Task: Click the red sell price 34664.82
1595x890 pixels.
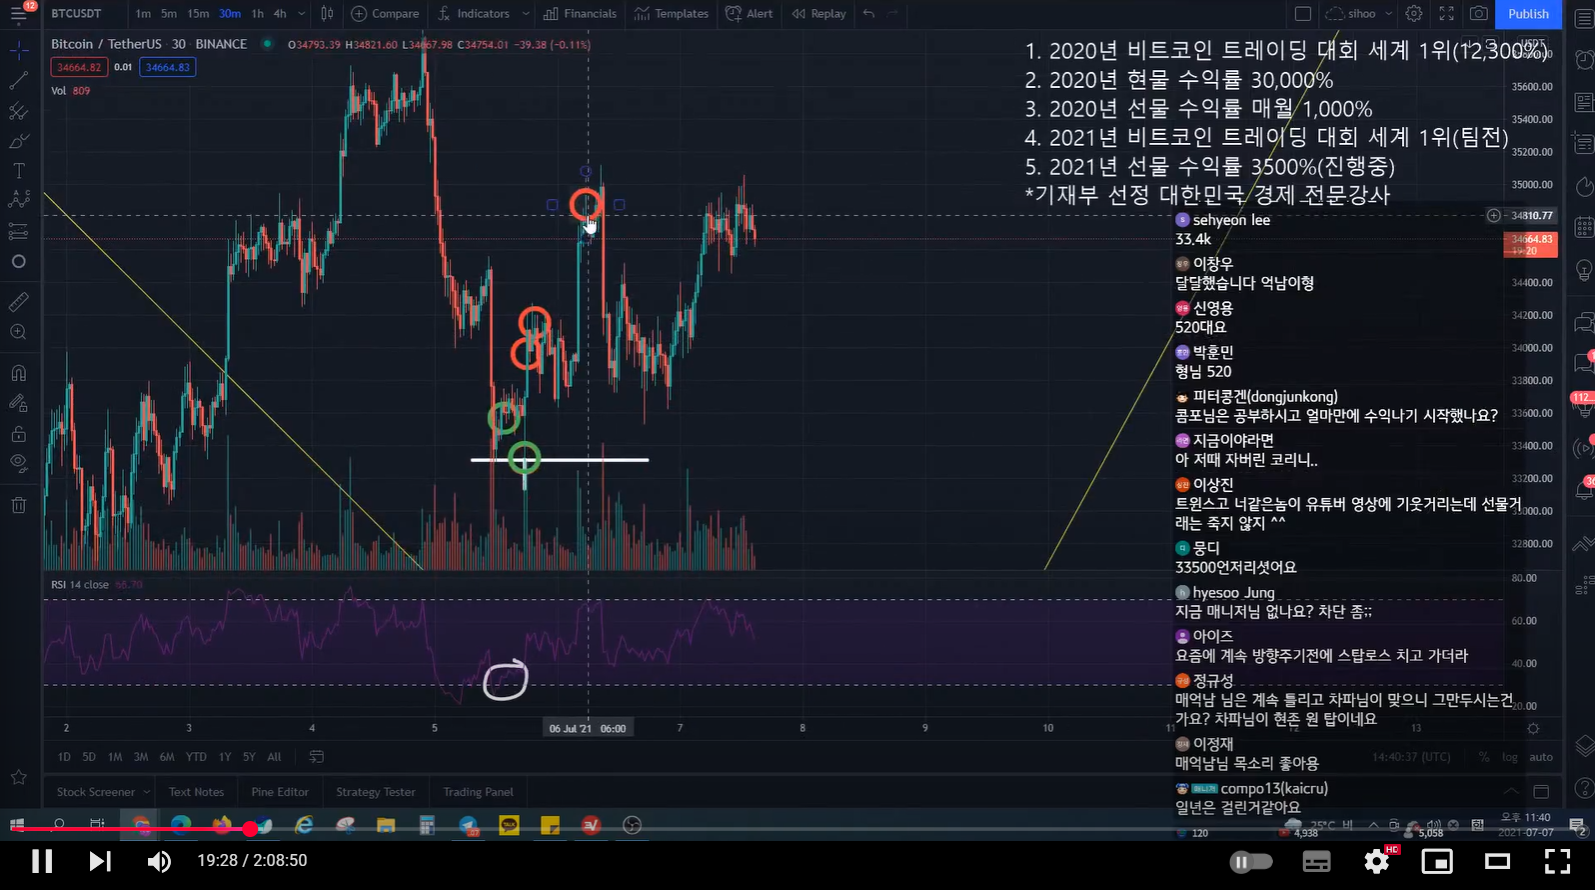Action: (79, 67)
